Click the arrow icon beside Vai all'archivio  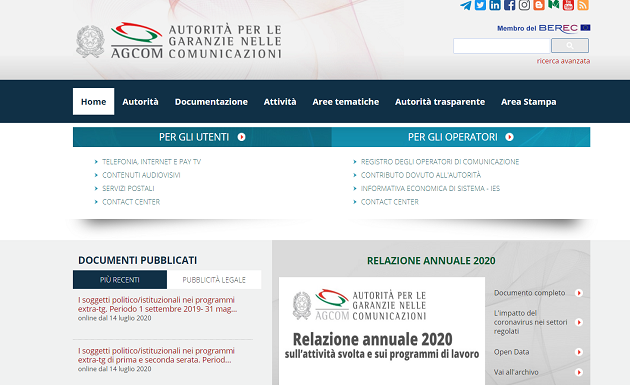[579, 372]
